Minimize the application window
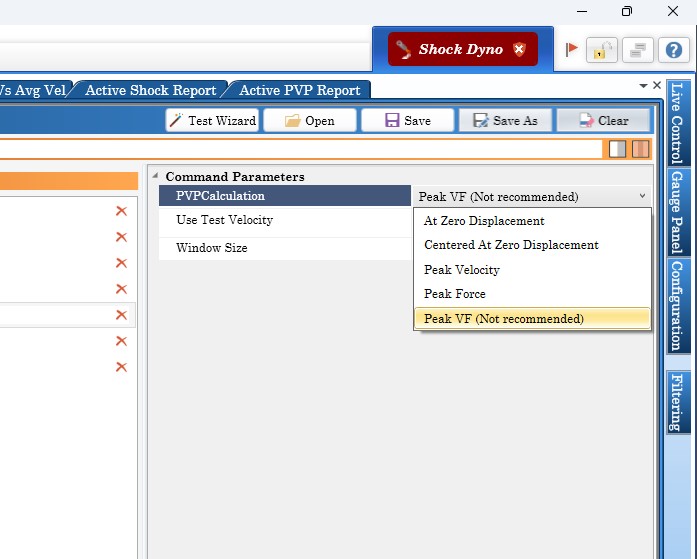 click(x=582, y=11)
